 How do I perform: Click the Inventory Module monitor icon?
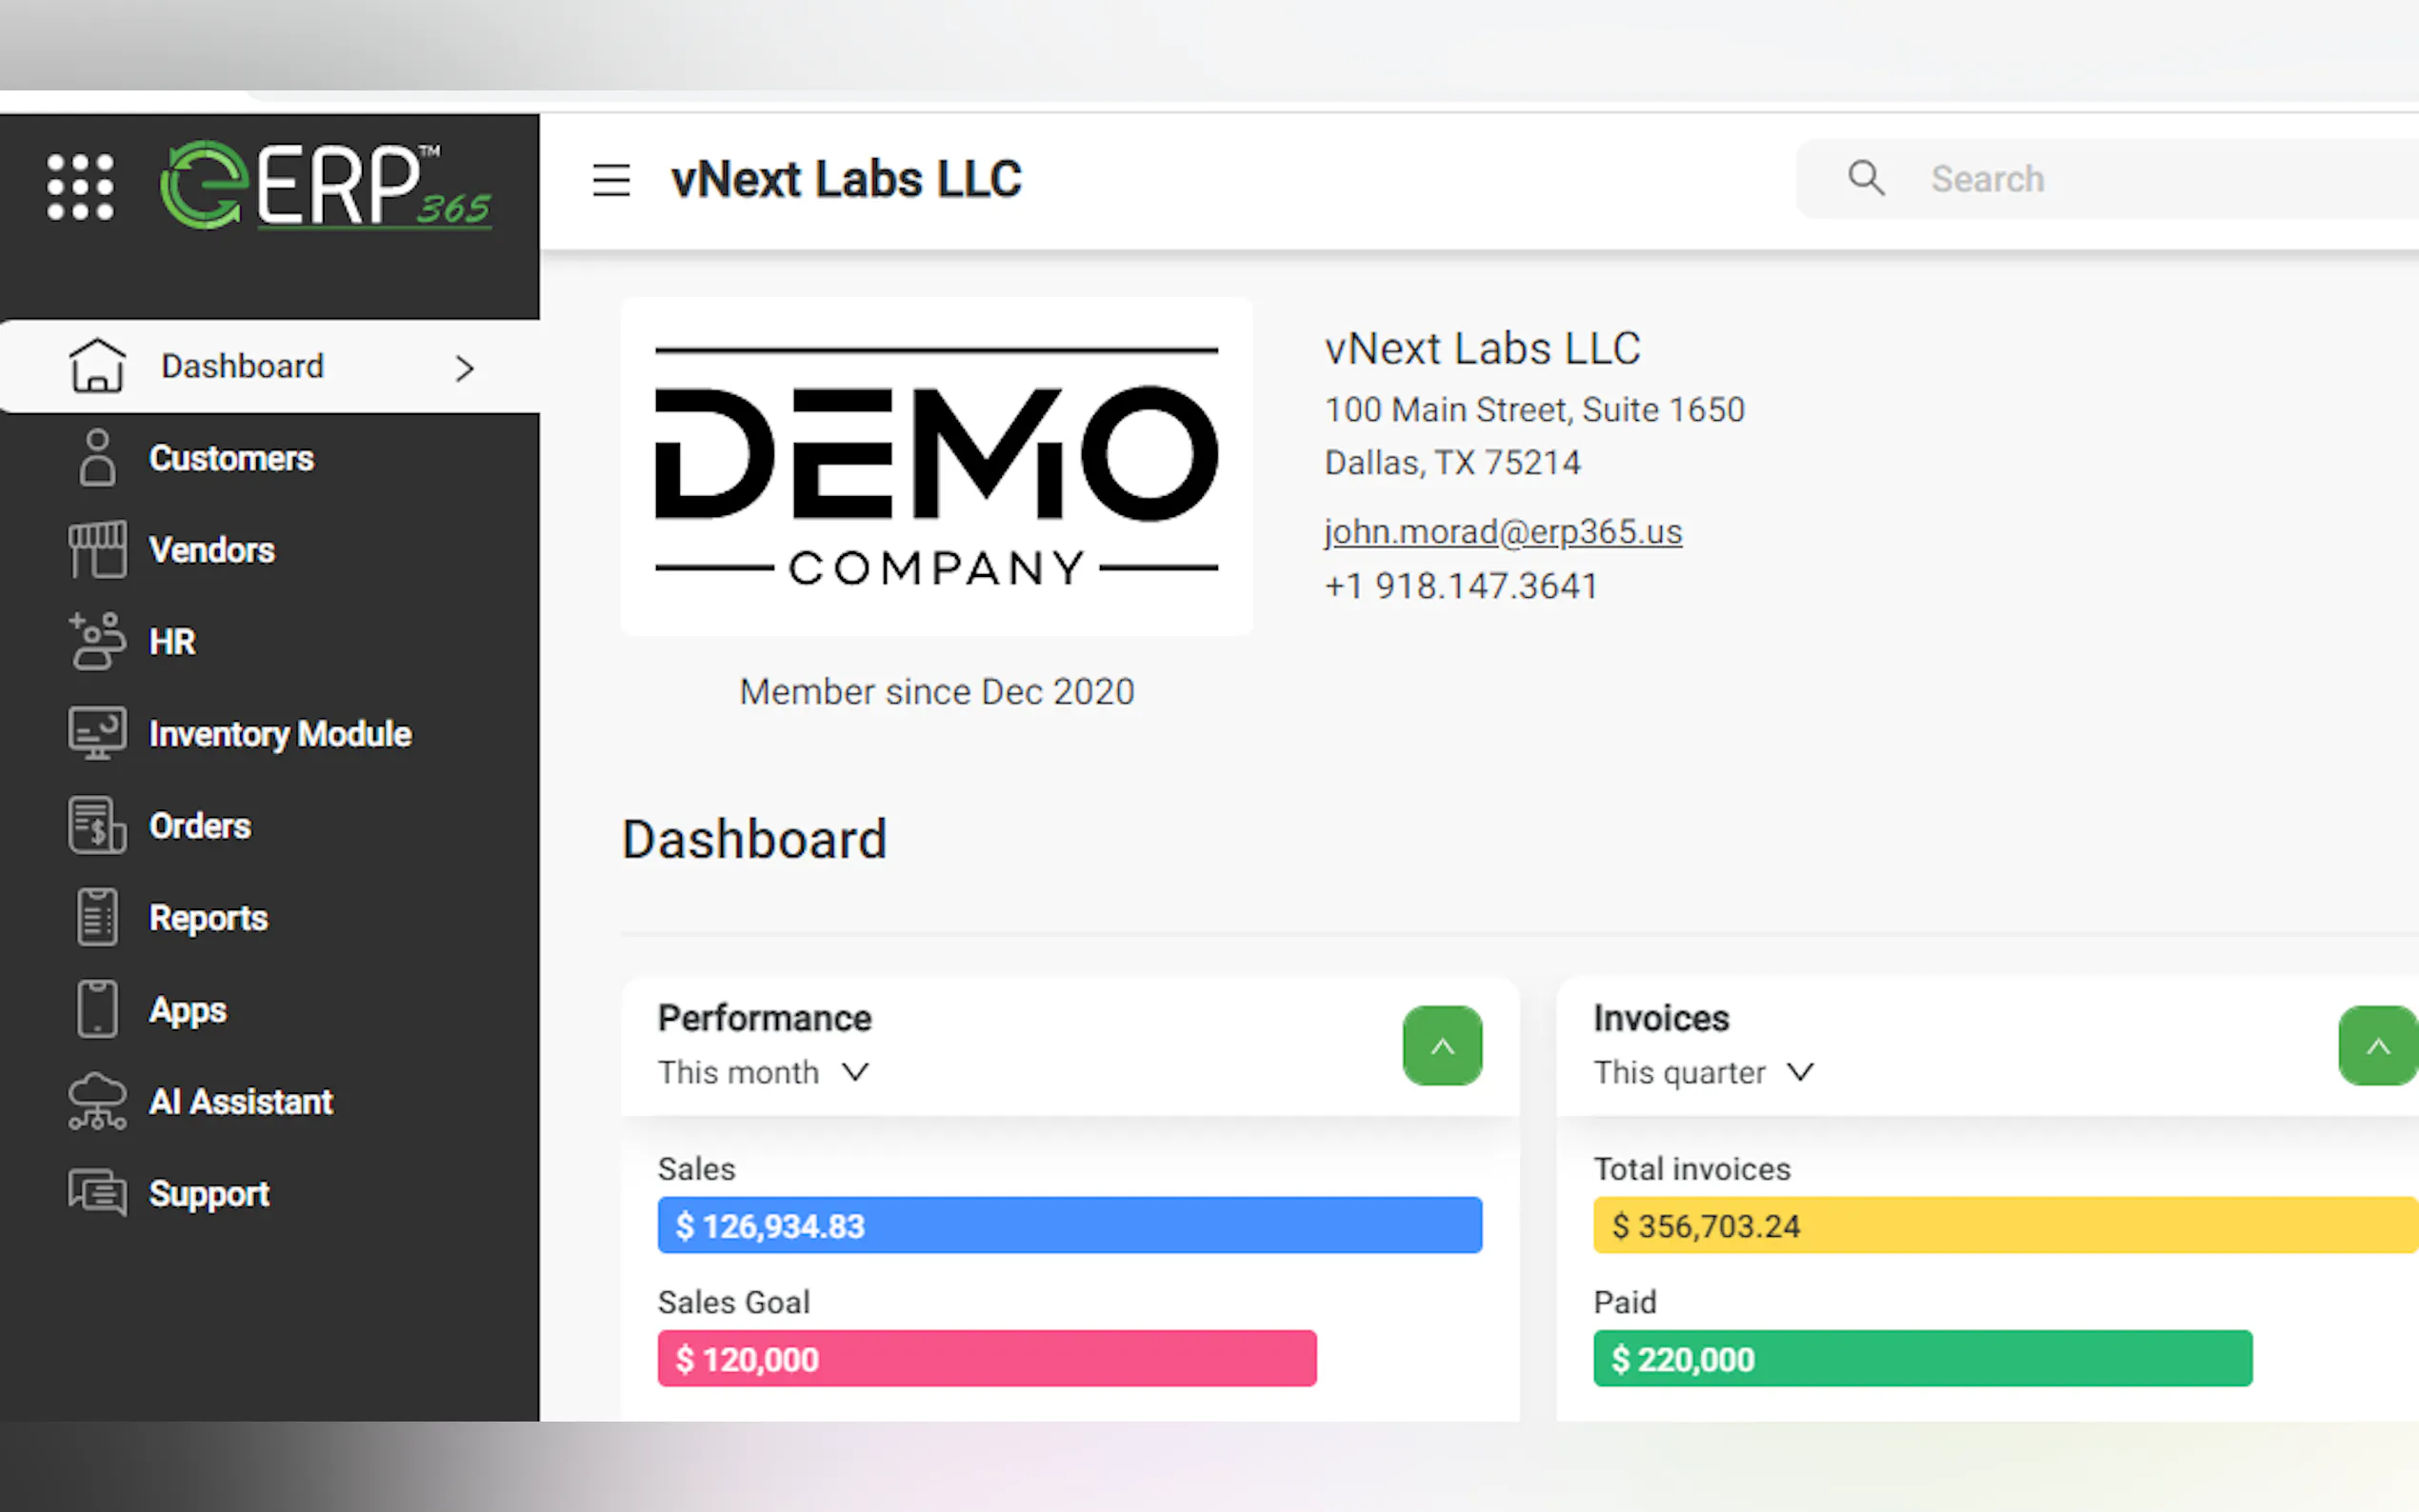[x=97, y=733]
